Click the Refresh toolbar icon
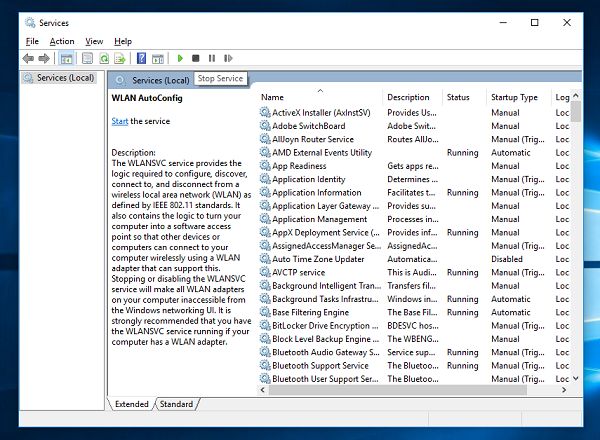 [x=104, y=59]
